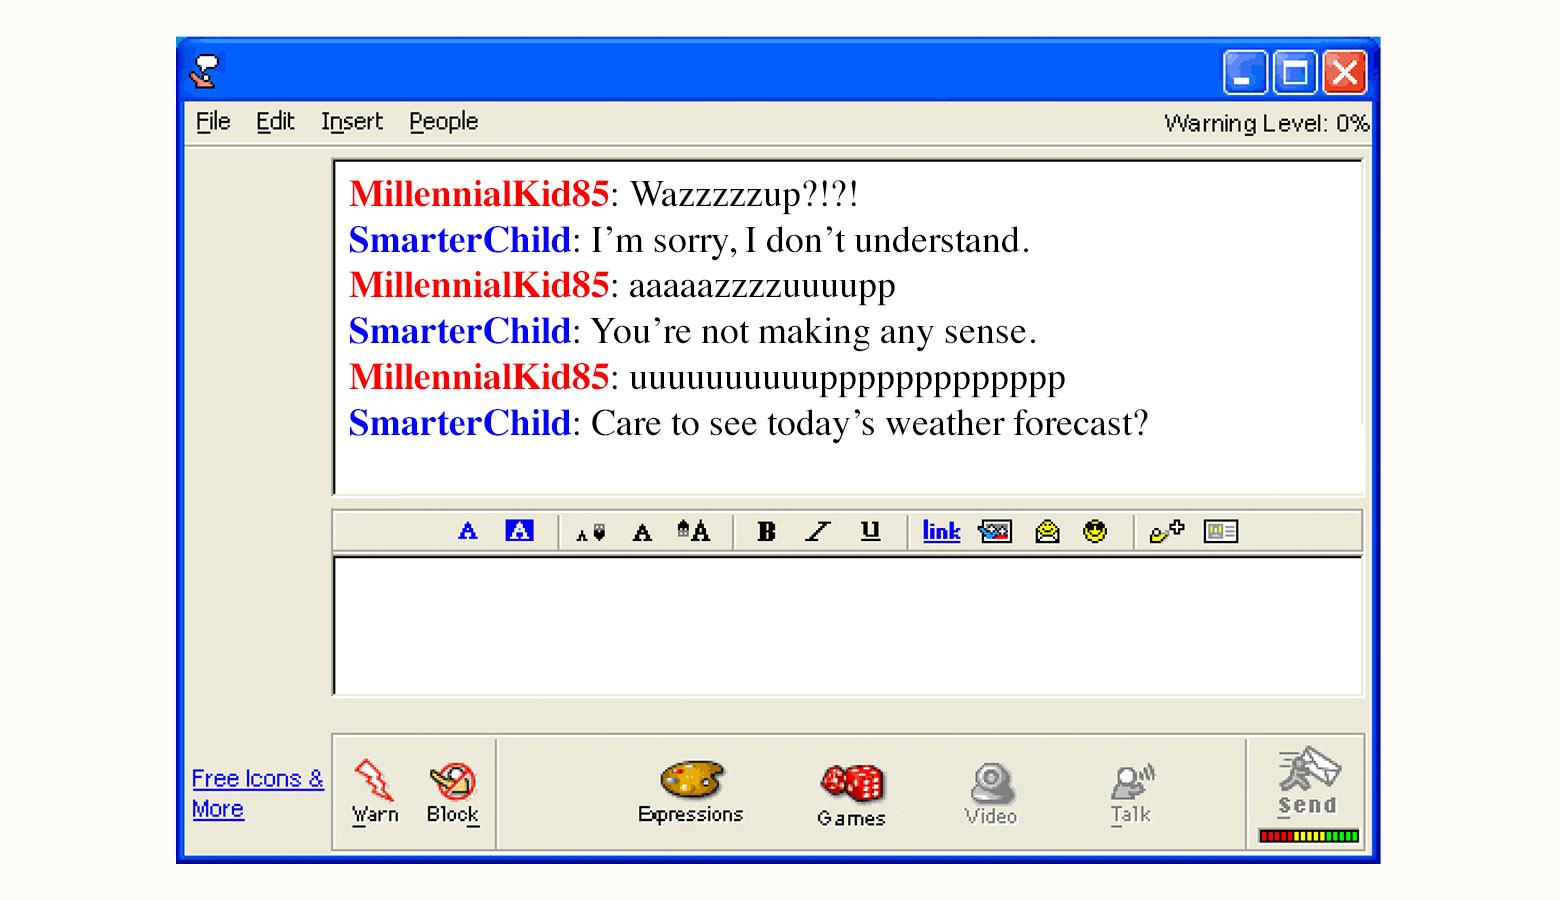Click the email envelope icon
Screen dimensions: 1560x900
pos(1047,531)
